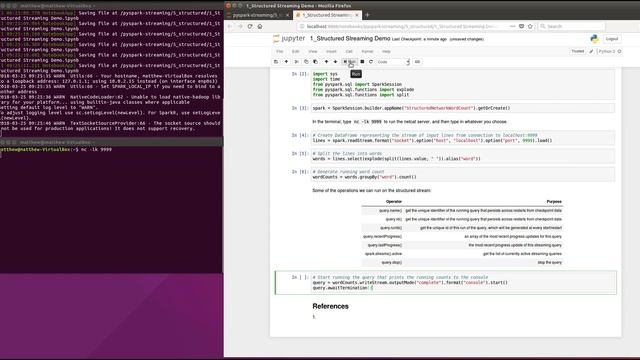Open a new Firefox tab
The image size is (640, 360).
(x=367, y=15)
